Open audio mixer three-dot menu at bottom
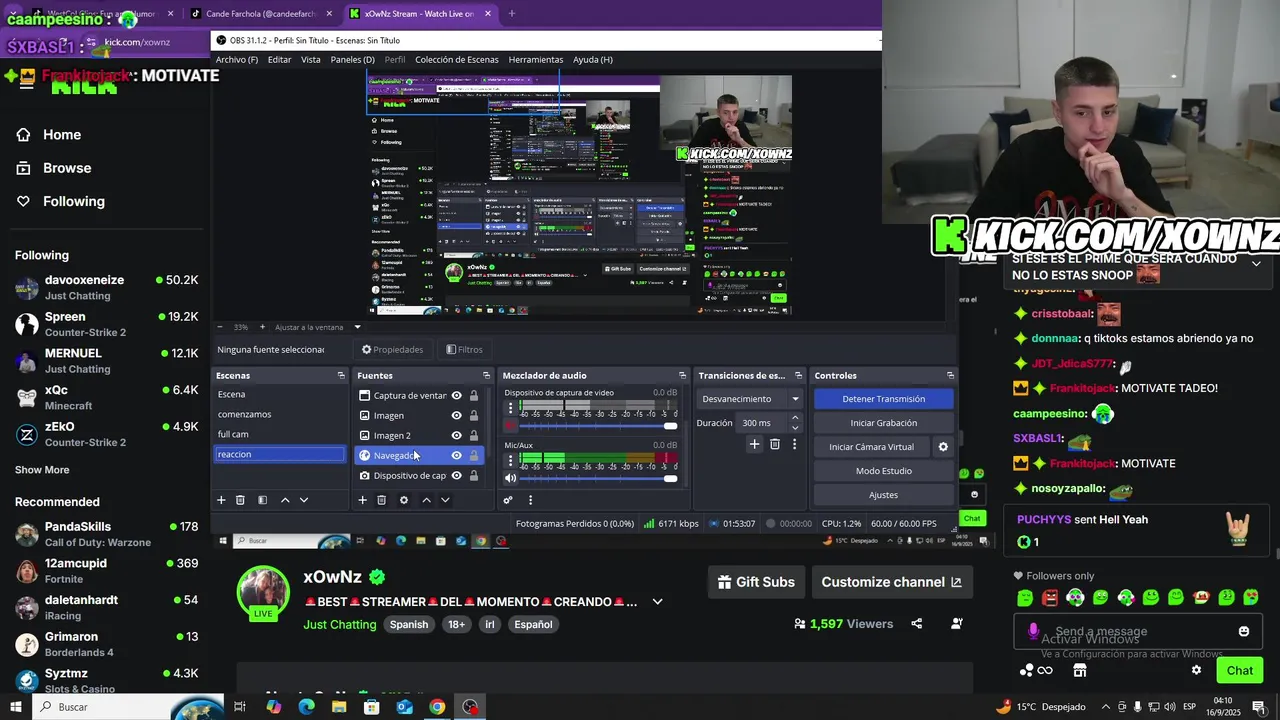This screenshot has width=1280, height=720. [x=530, y=500]
